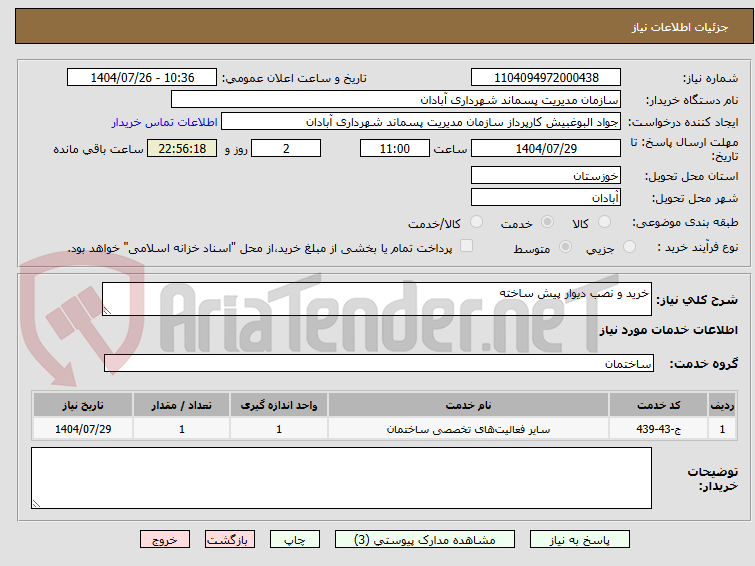Screen dimensions: 755x566
Task: Open مشاهده مدارک پیوستی (3) attachments
Action: point(424,540)
